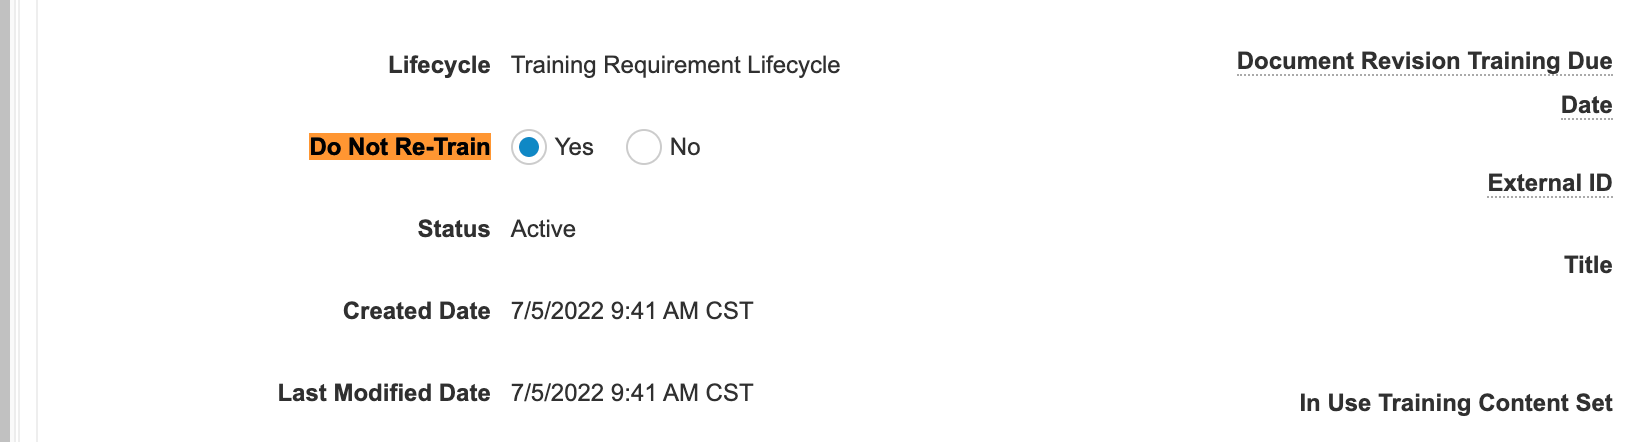The width and height of the screenshot is (1632, 442).
Task: Click the Lifecycle field label
Action: (439, 65)
